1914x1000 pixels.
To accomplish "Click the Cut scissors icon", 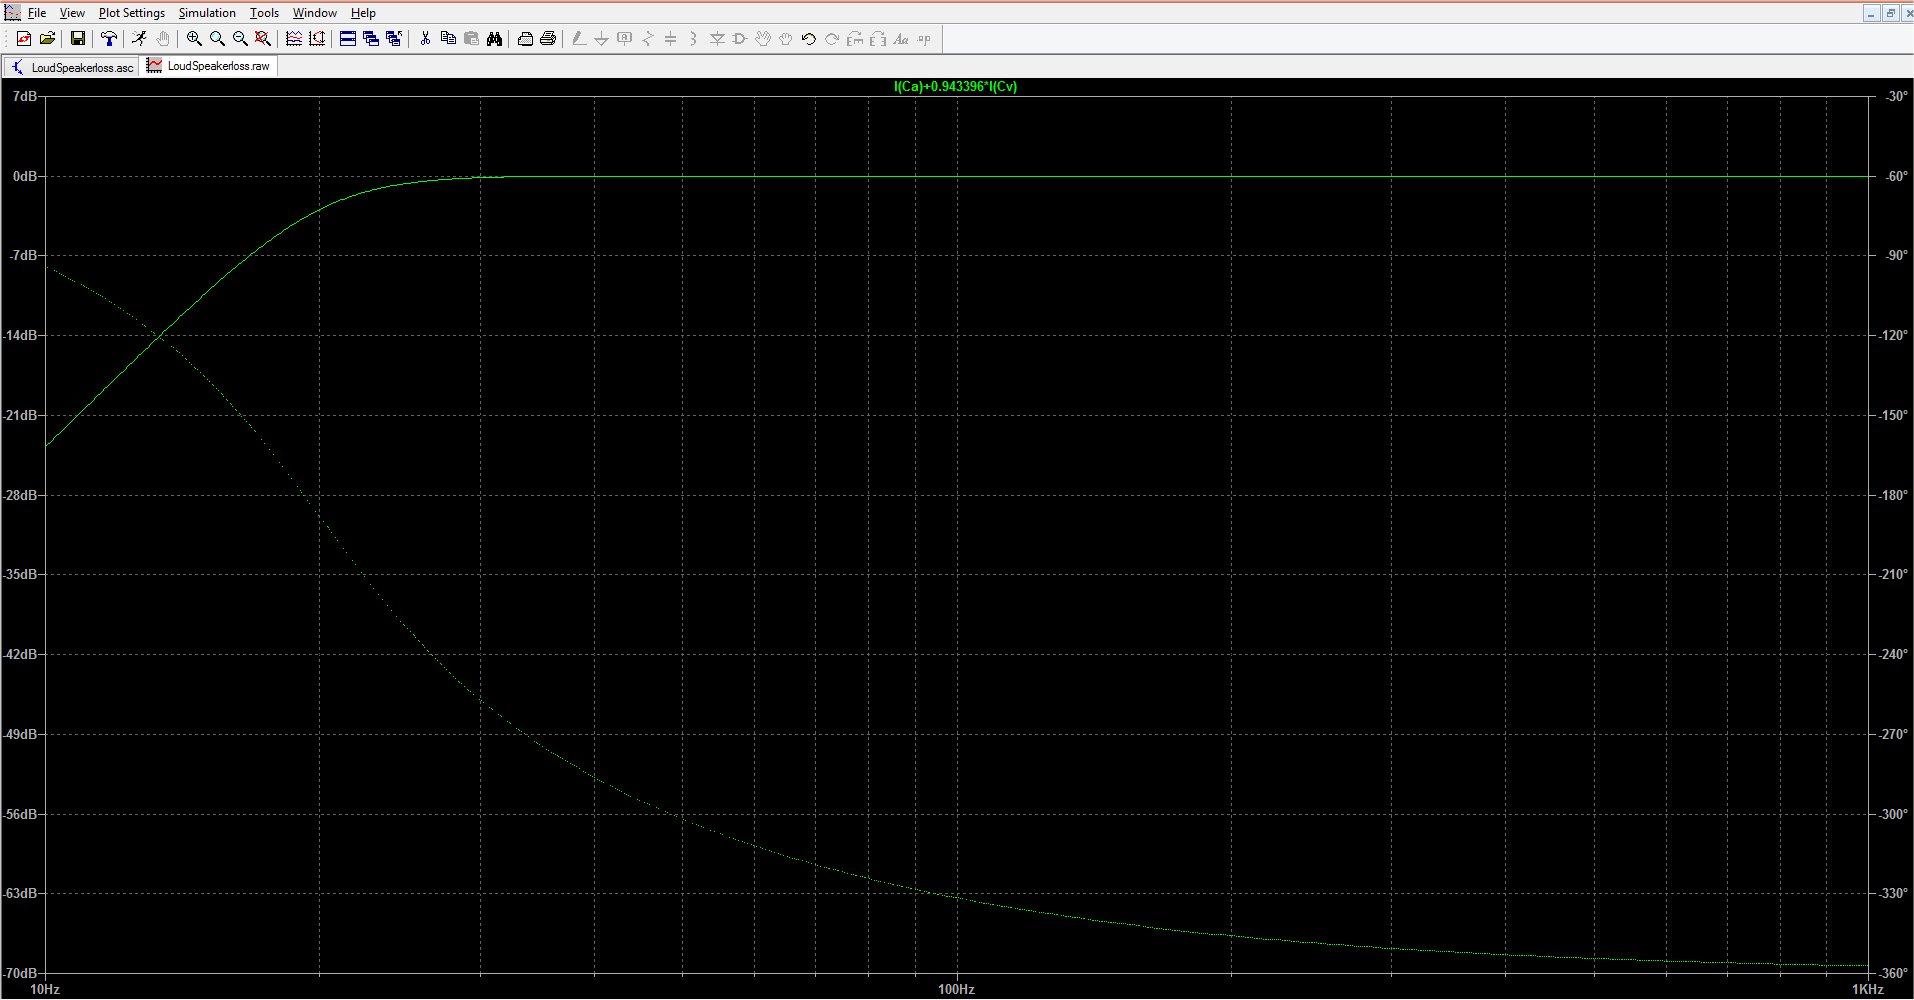I will (x=425, y=39).
